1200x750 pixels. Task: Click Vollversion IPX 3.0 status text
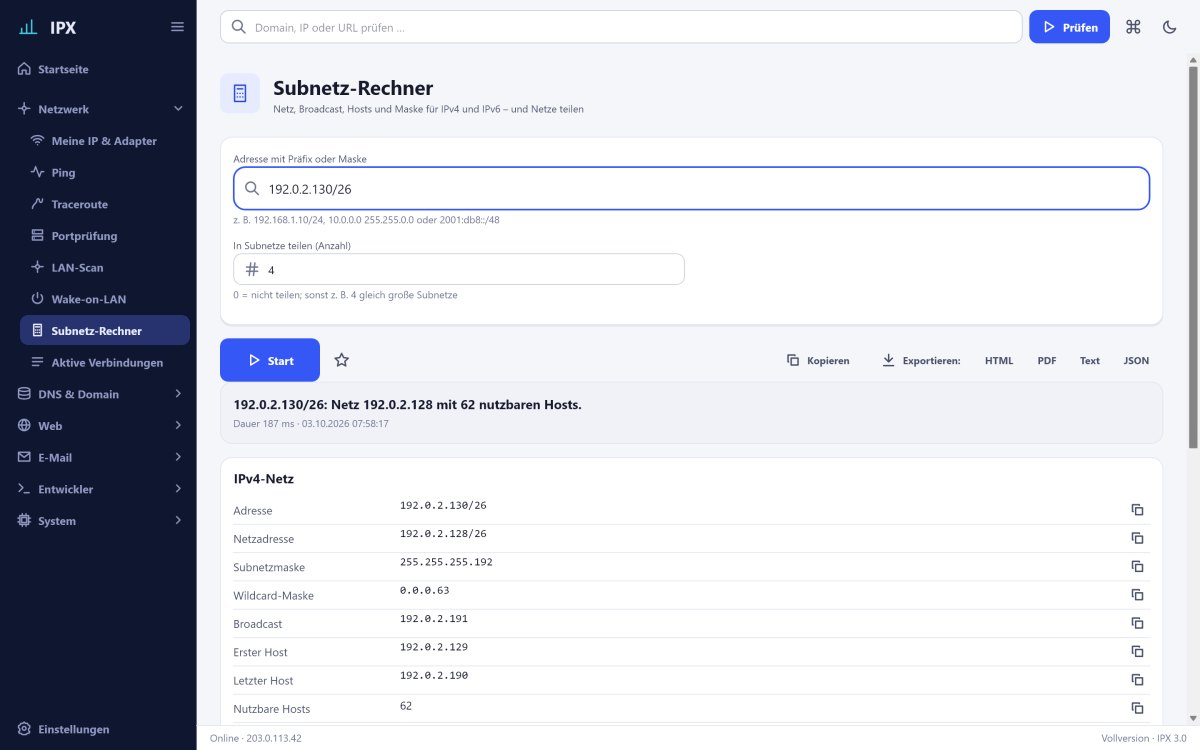(x=1144, y=738)
